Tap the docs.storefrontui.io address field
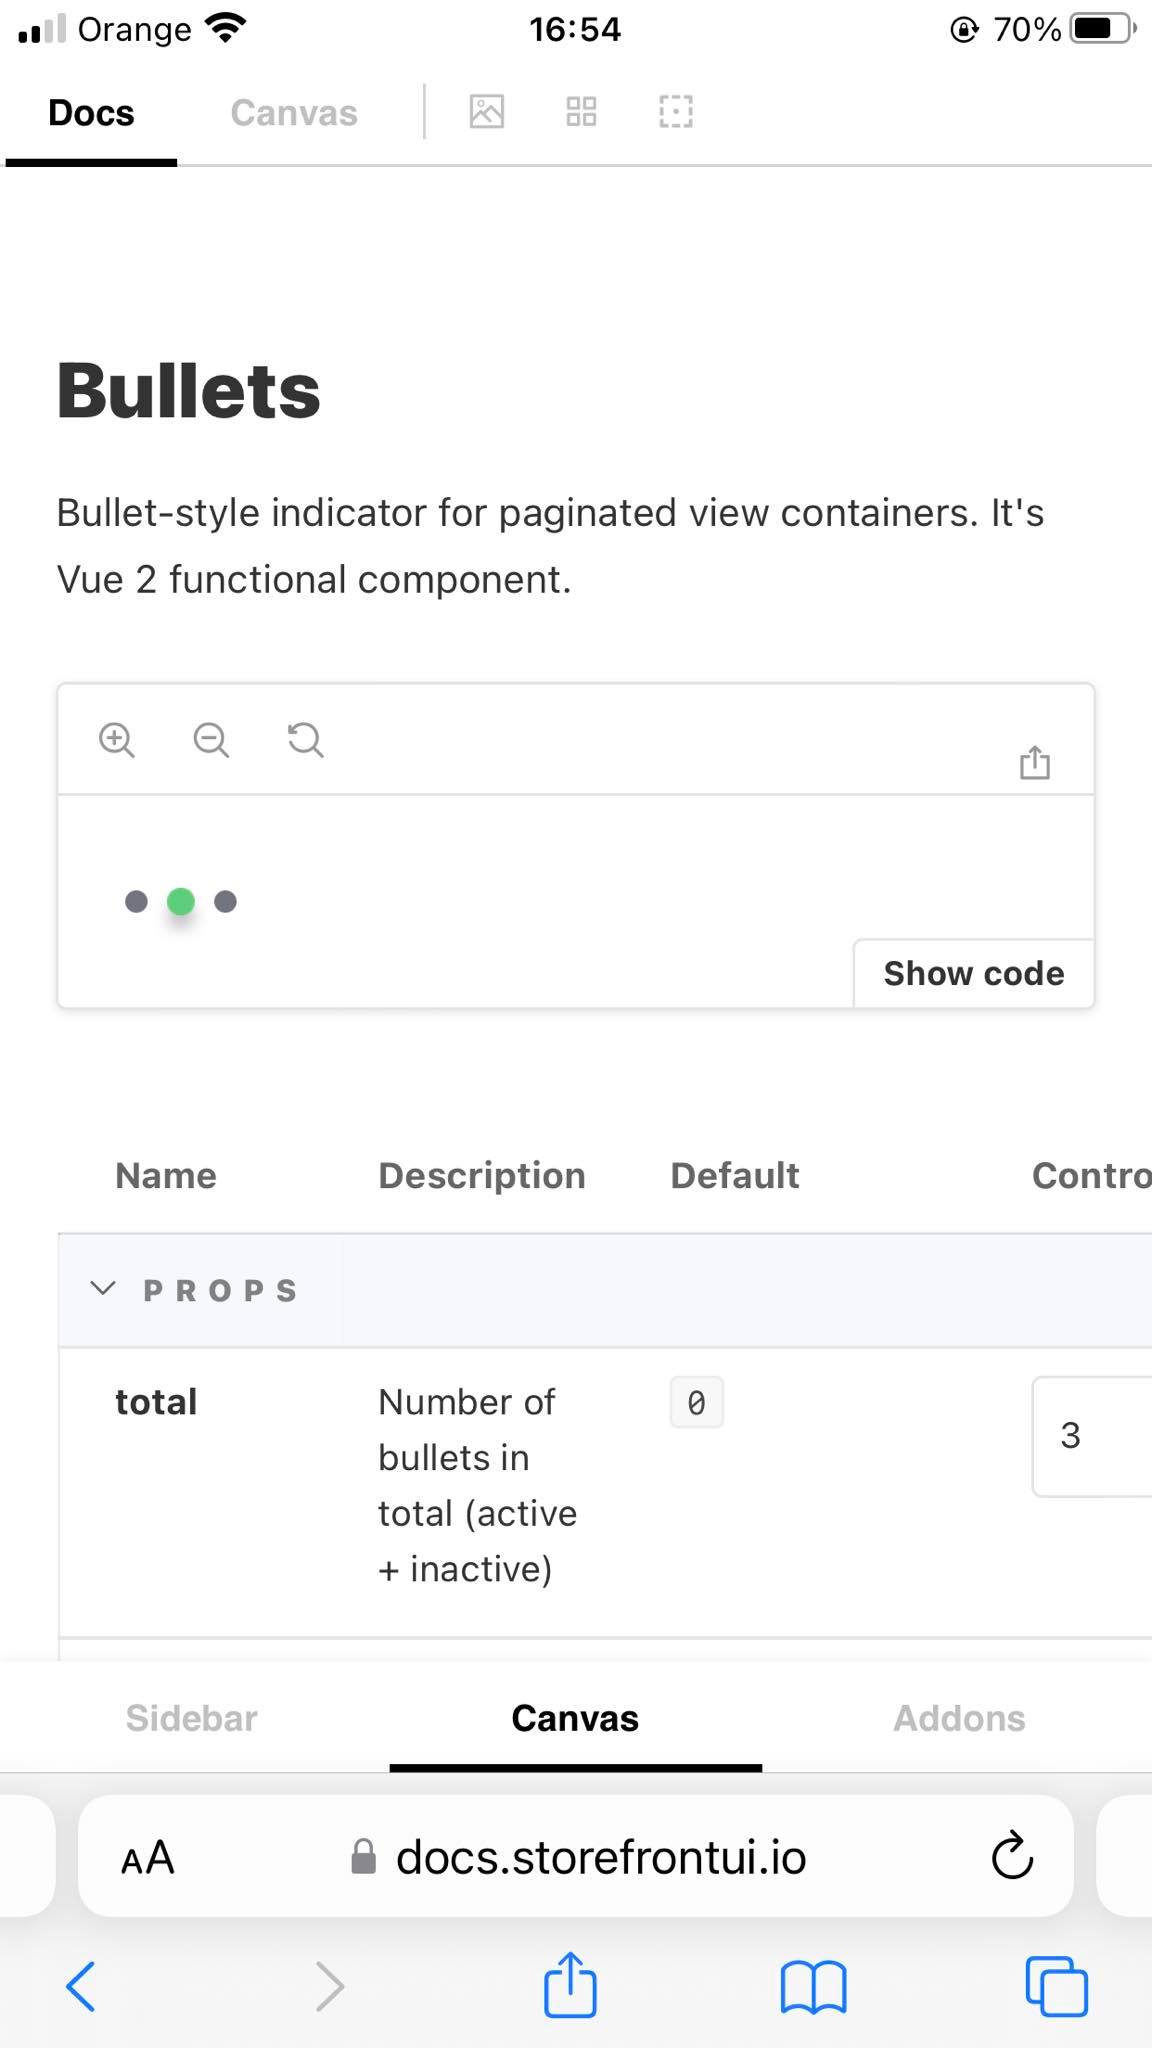Image resolution: width=1152 pixels, height=2048 pixels. pos(600,1858)
